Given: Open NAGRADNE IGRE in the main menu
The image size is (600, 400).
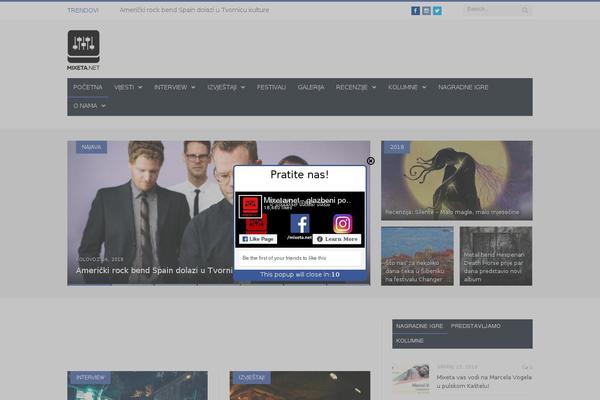Looking at the screenshot, I should [x=463, y=87].
